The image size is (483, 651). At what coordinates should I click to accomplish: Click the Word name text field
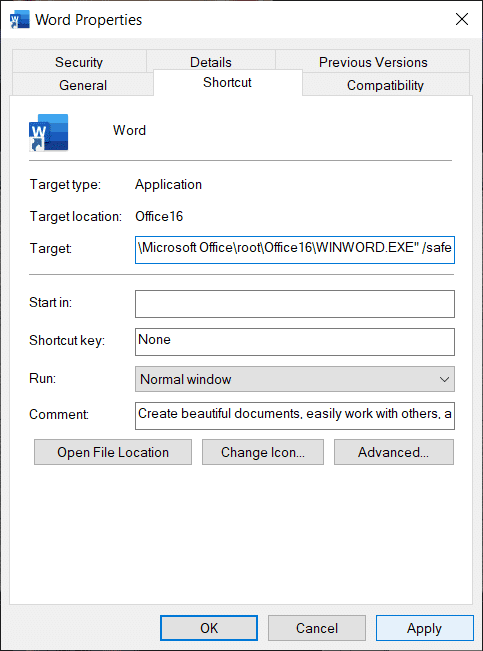129,130
